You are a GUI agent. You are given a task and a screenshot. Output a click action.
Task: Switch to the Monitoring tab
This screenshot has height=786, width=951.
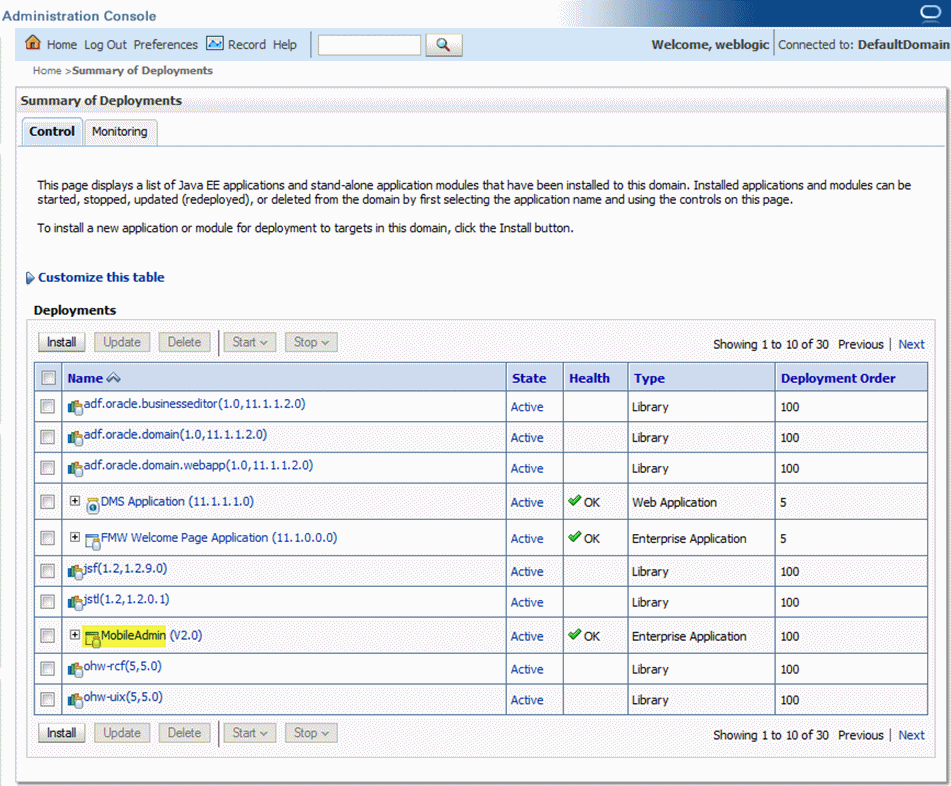coord(120,132)
